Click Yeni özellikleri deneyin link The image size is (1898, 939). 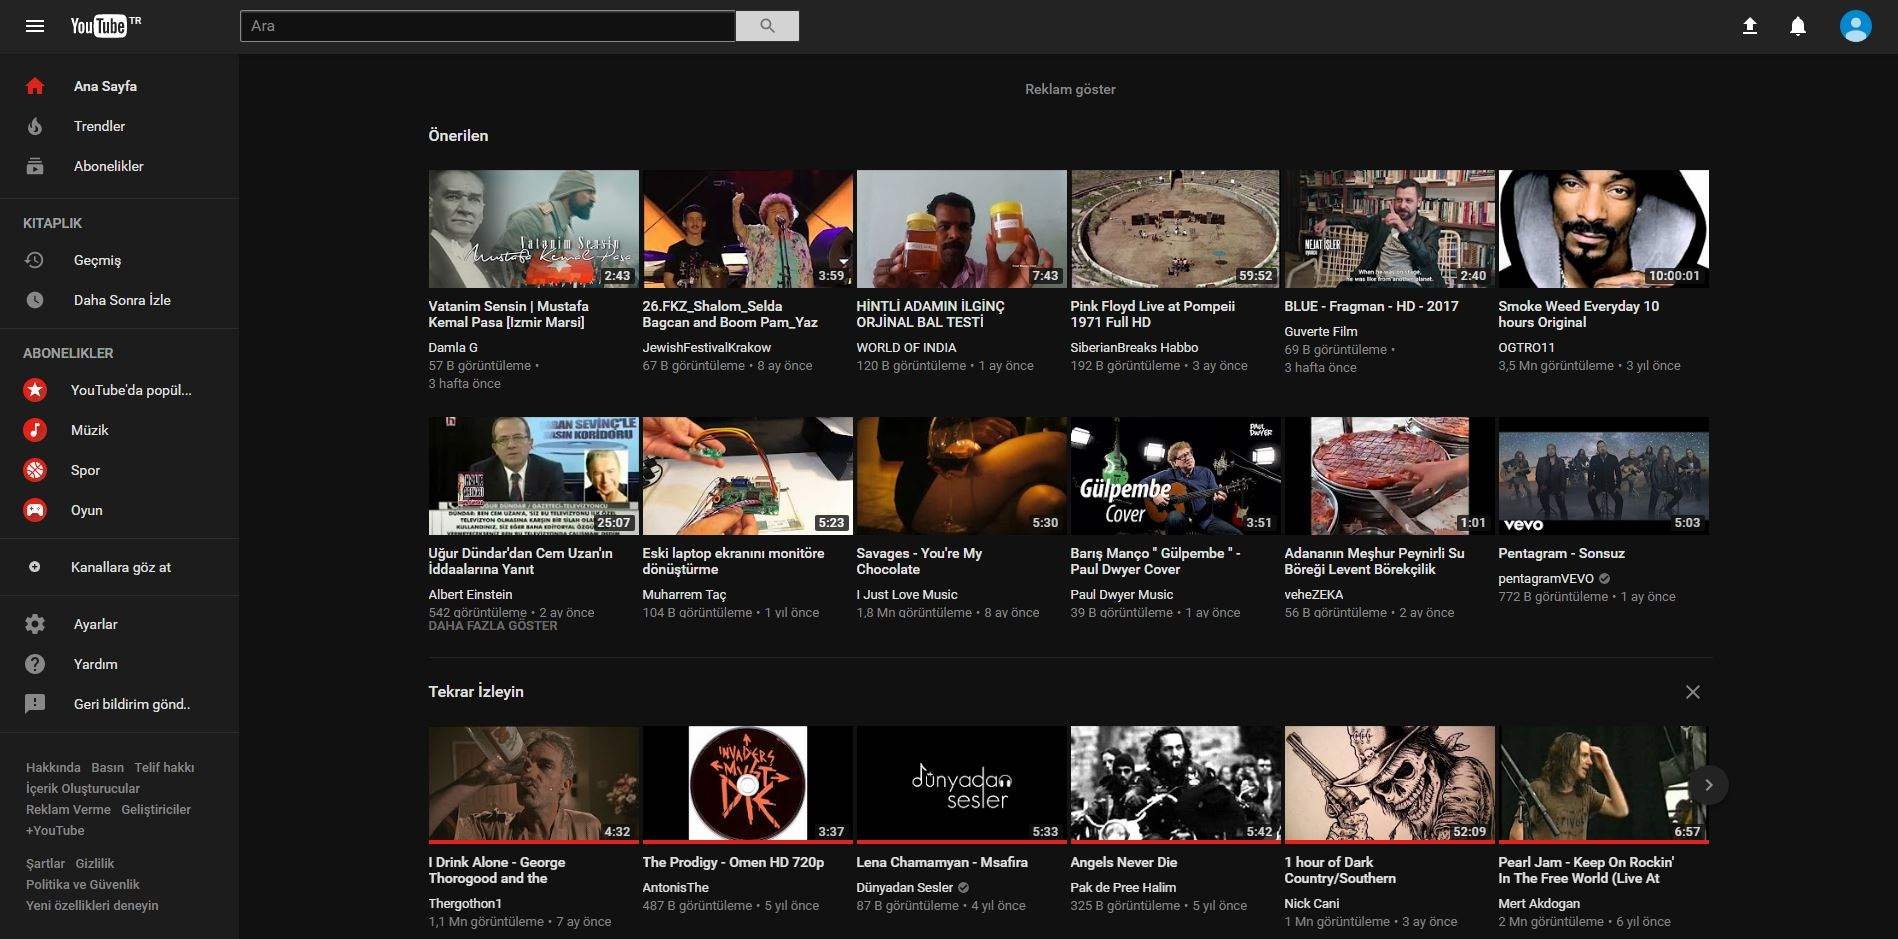(x=92, y=906)
